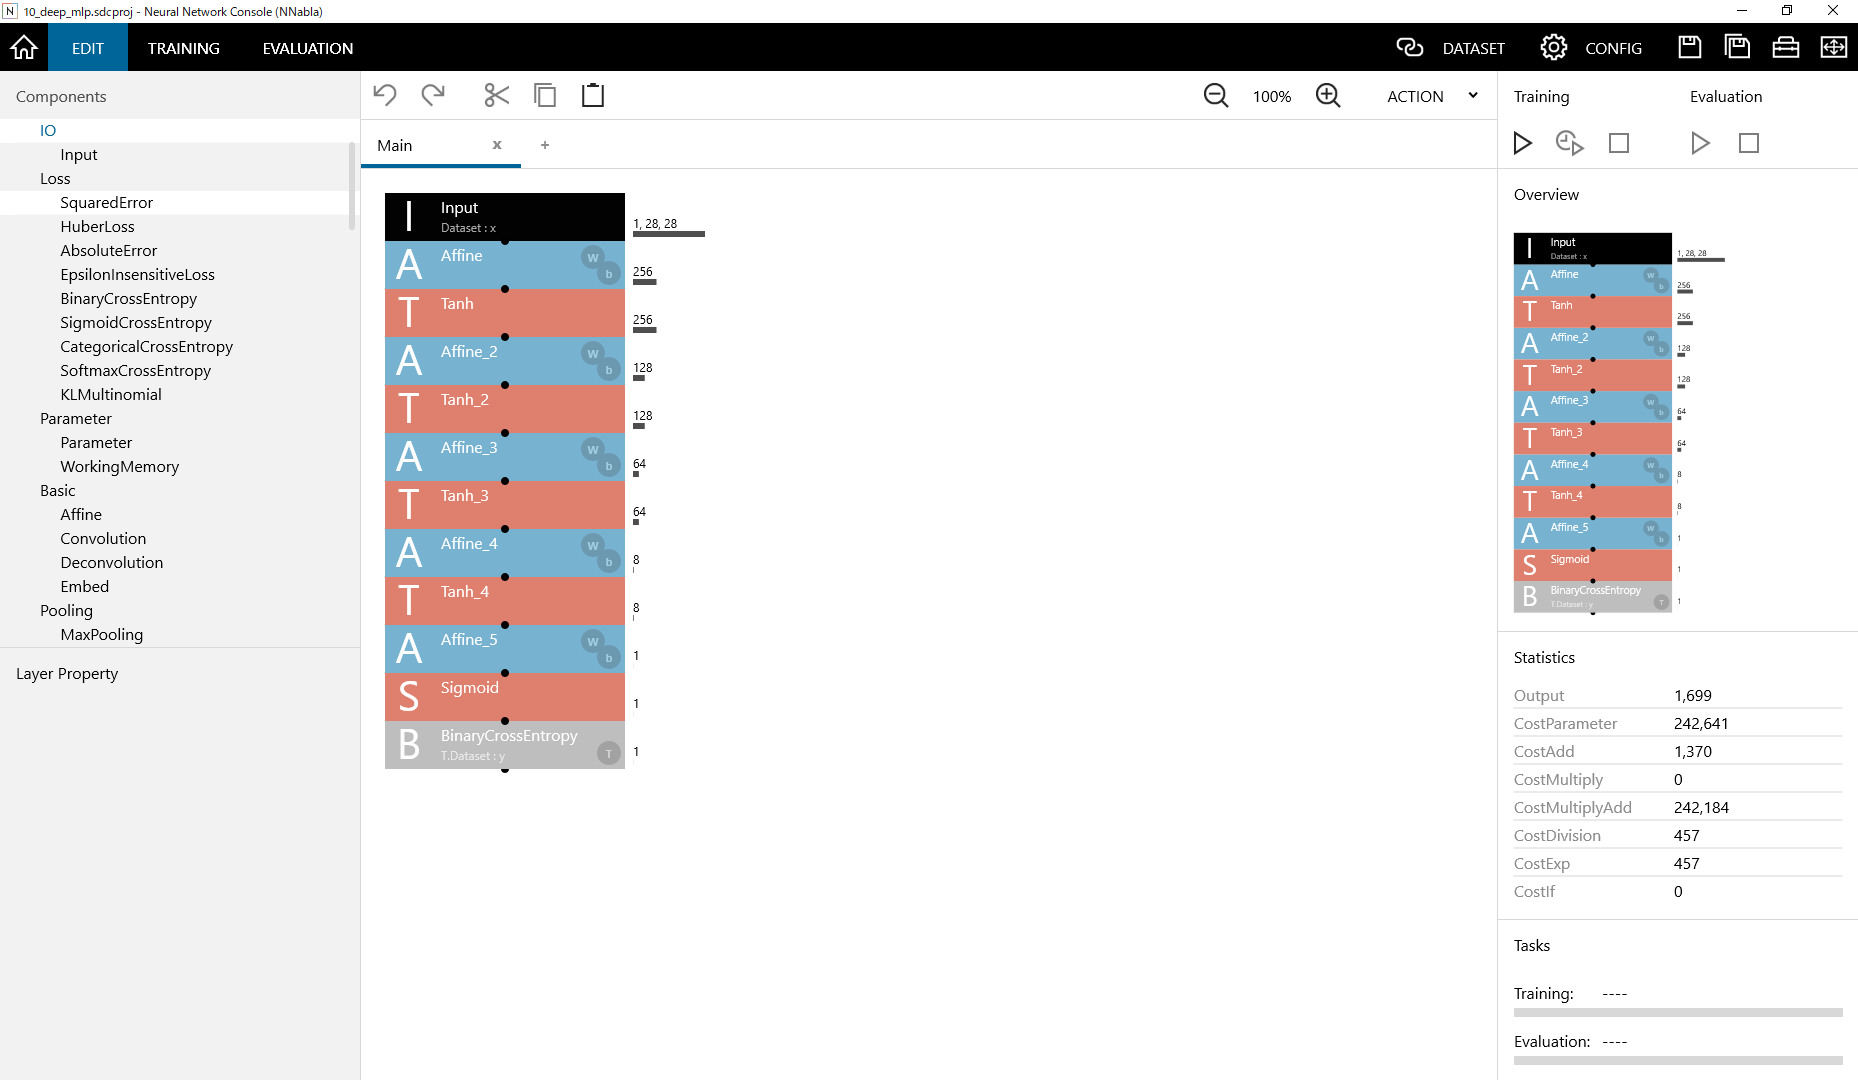Click the undo arrow icon
This screenshot has height=1080, width=1858.
coord(385,94)
